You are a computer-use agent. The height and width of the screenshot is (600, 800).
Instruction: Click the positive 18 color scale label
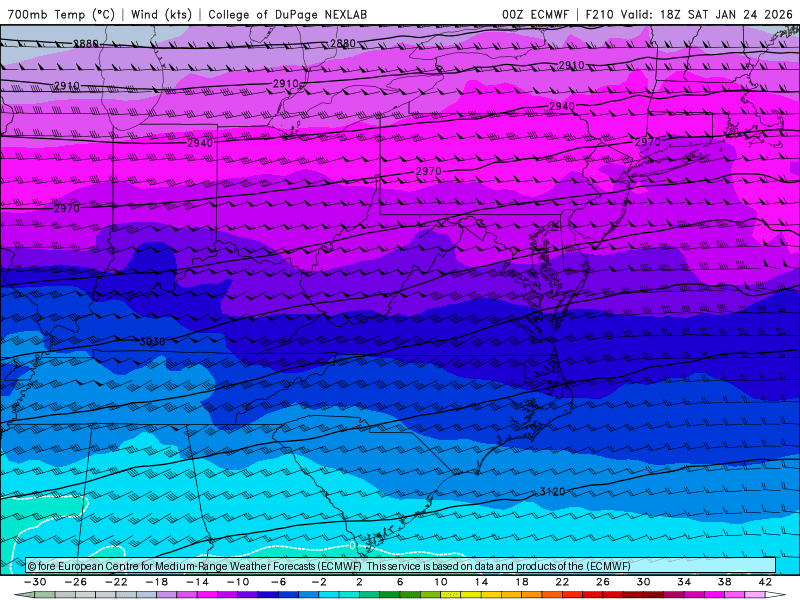tap(521, 582)
